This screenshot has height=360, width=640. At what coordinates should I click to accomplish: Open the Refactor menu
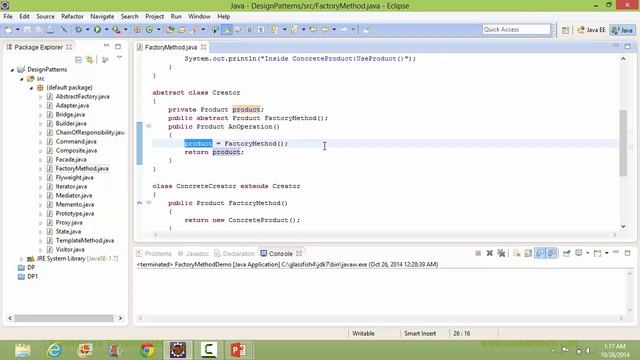point(72,16)
